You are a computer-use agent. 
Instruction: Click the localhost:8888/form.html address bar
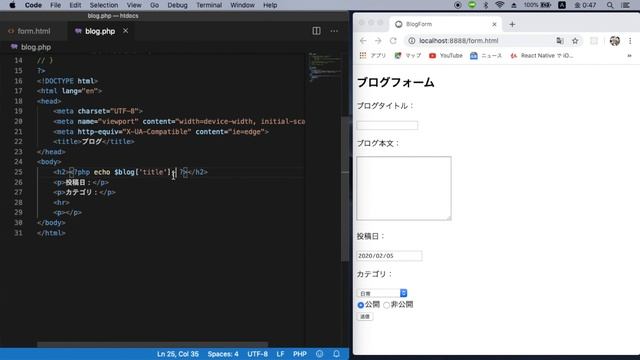459,41
